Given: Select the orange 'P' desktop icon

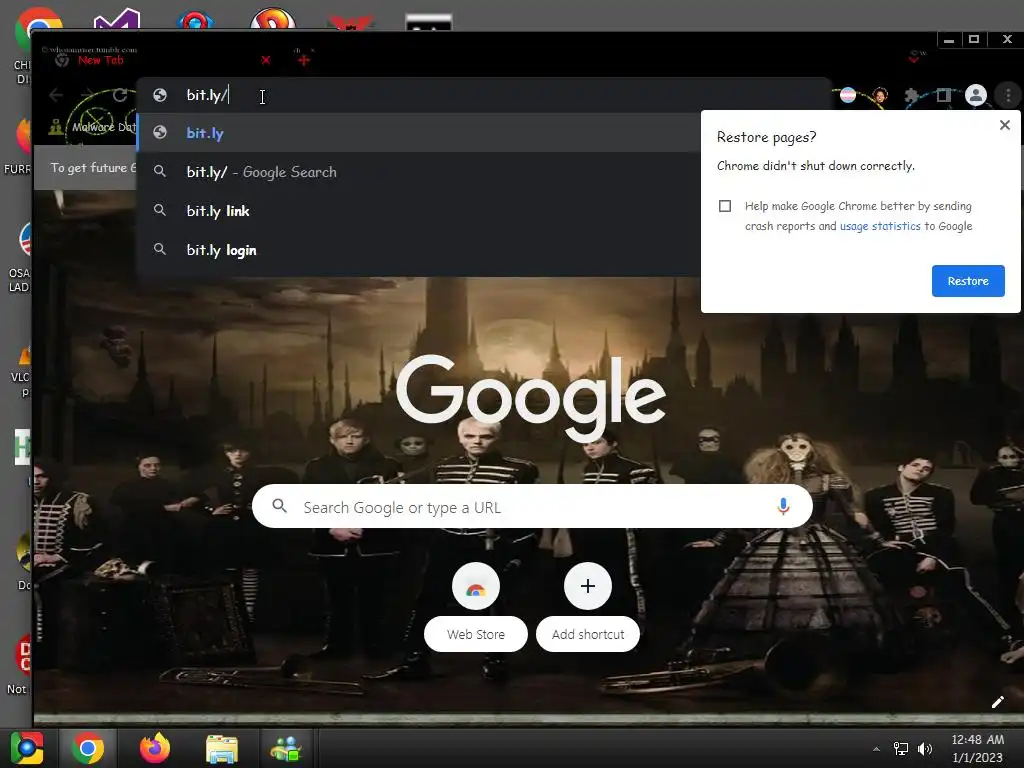Looking at the screenshot, I should [x=273, y=20].
